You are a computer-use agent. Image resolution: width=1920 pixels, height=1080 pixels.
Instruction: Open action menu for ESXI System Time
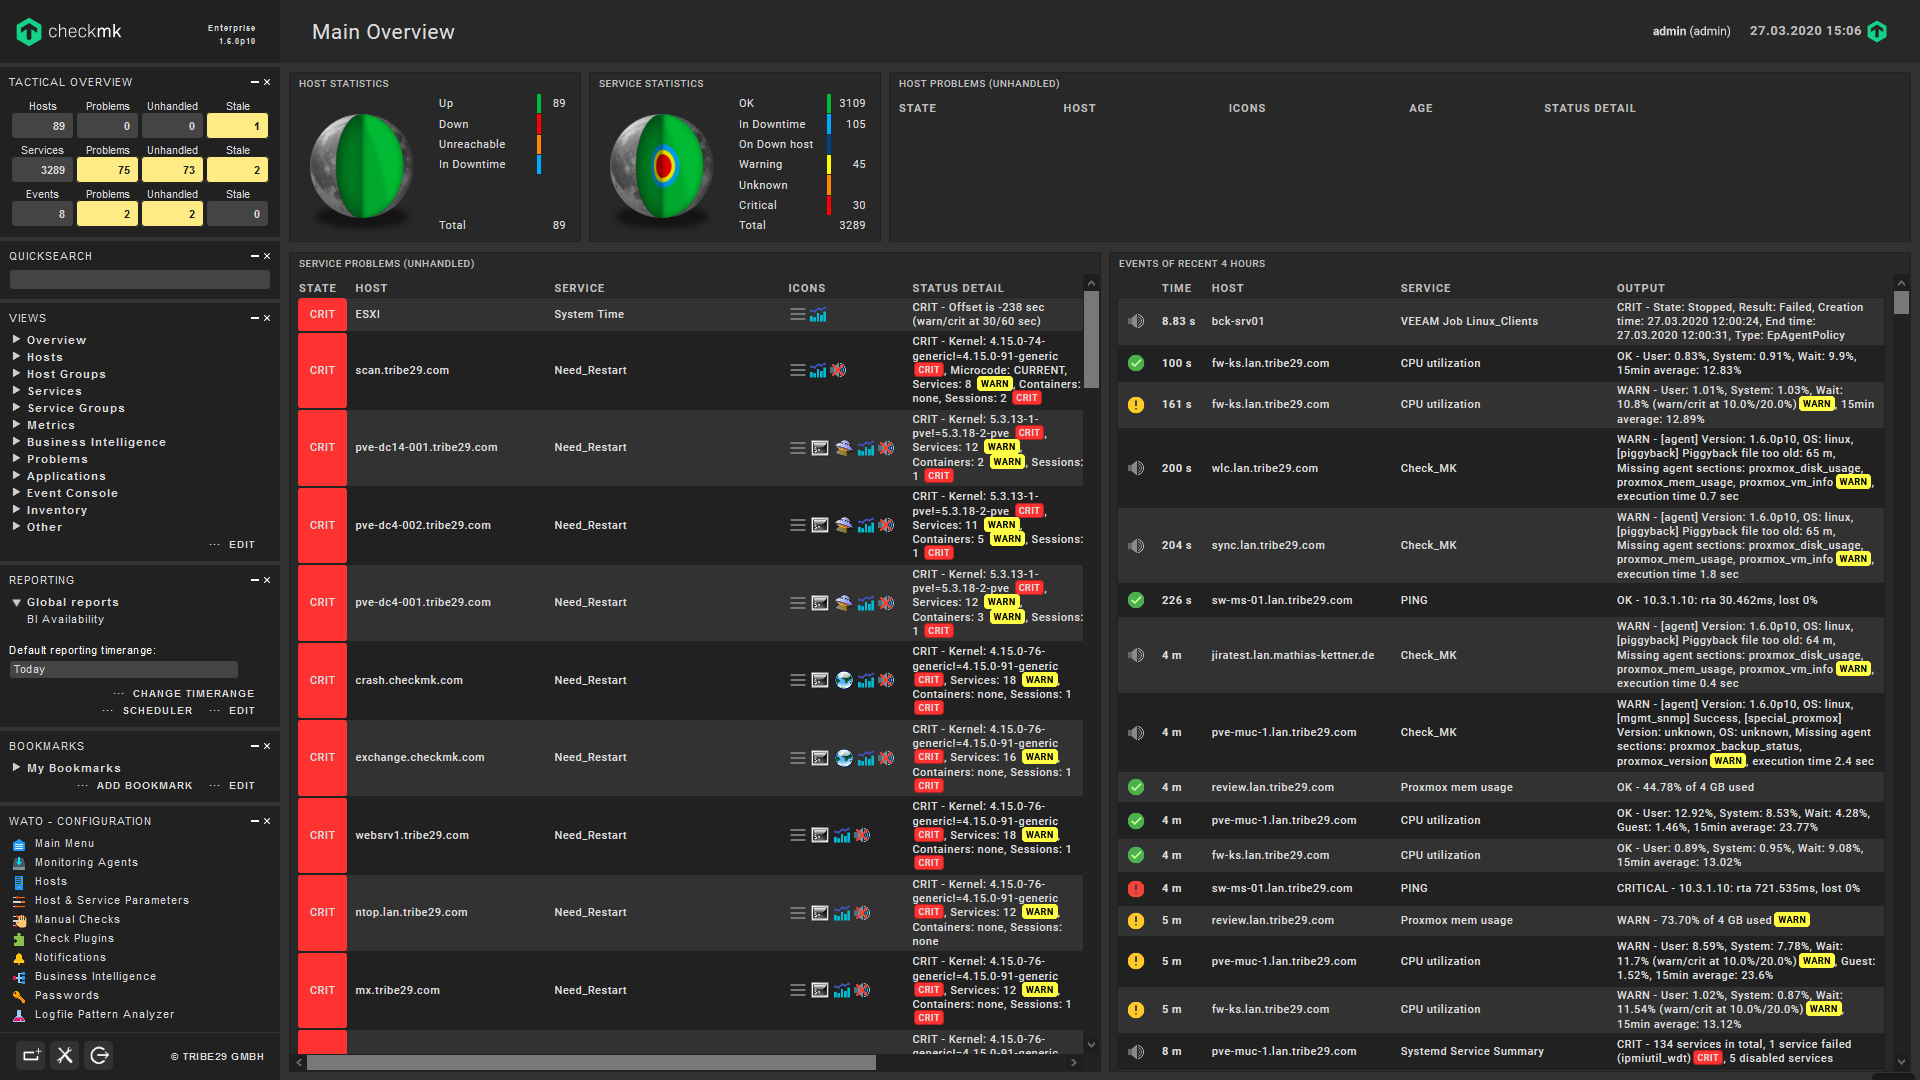click(797, 314)
